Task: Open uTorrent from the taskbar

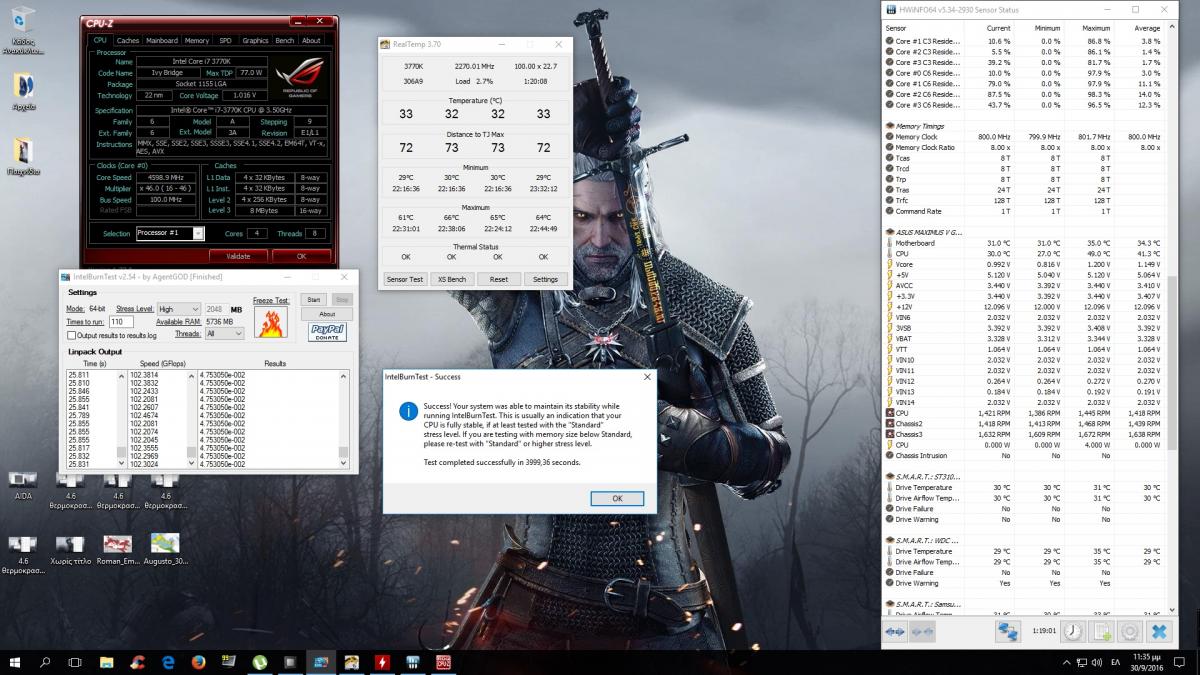Action: 259,662
